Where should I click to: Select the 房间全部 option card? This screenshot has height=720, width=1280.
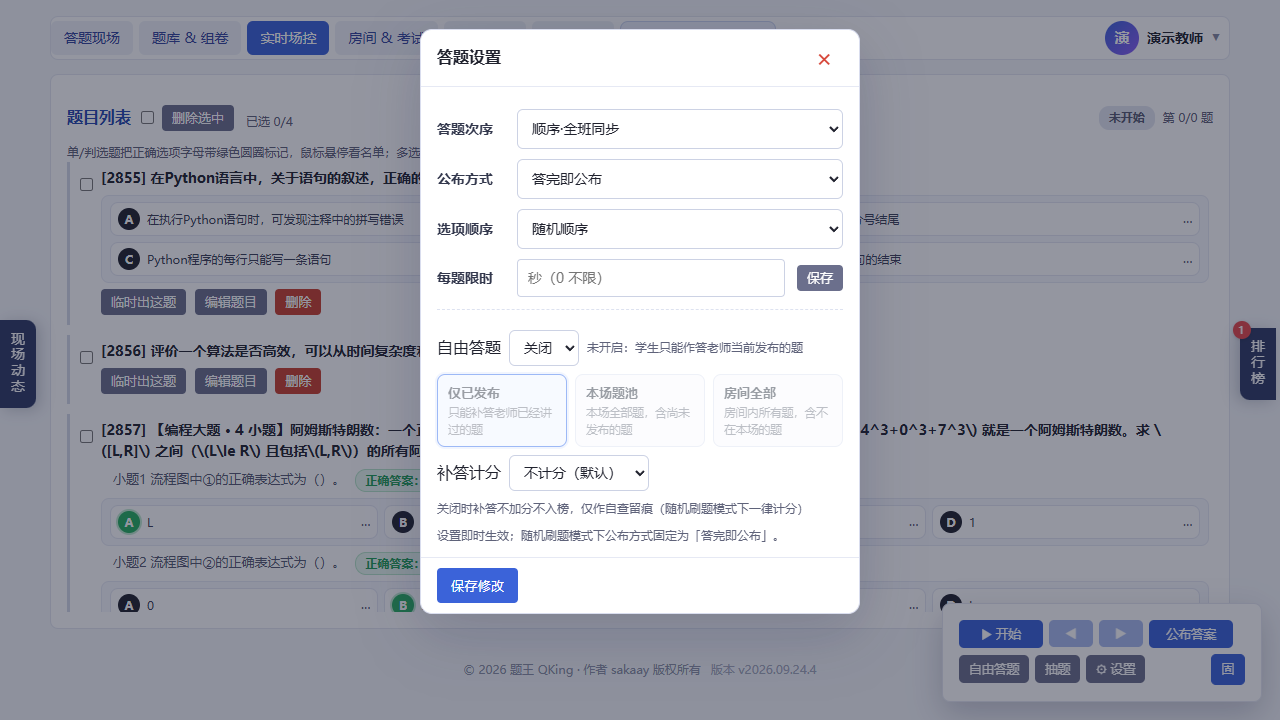[x=778, y=410]
